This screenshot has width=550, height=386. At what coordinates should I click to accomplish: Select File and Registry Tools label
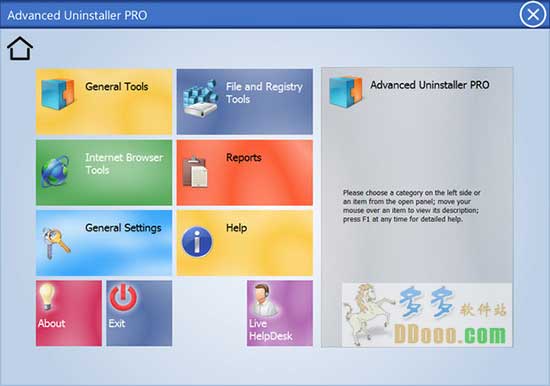click(264, 93)
